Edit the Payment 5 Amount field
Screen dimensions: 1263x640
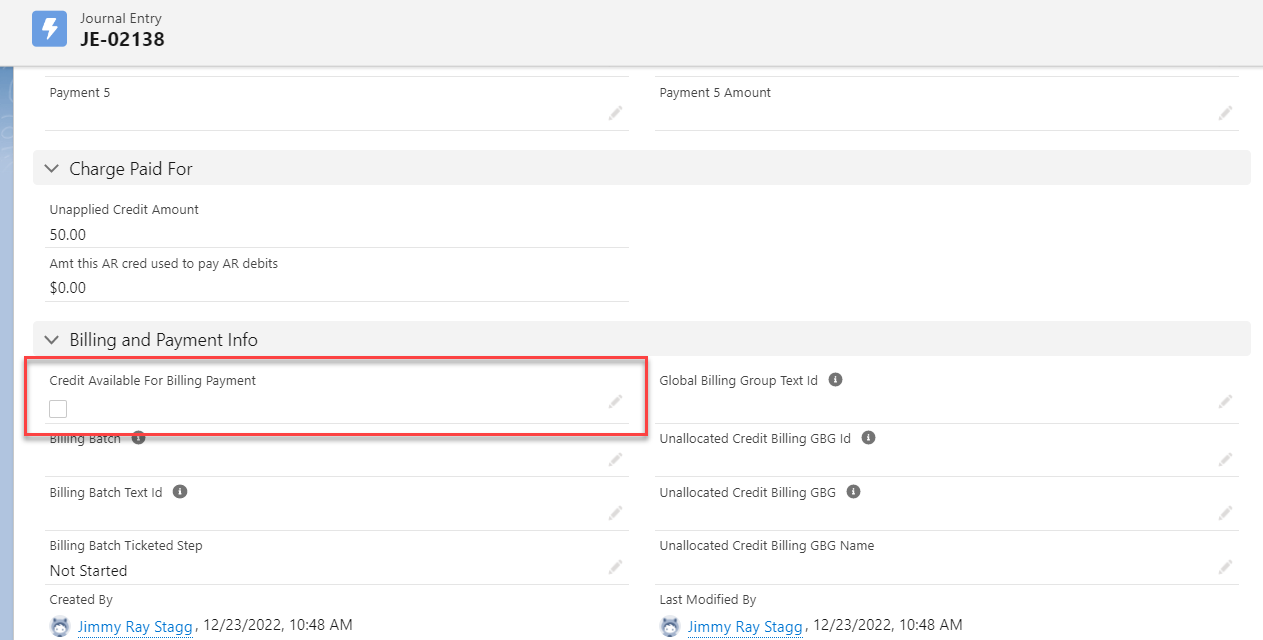(x=1225, y=113)
